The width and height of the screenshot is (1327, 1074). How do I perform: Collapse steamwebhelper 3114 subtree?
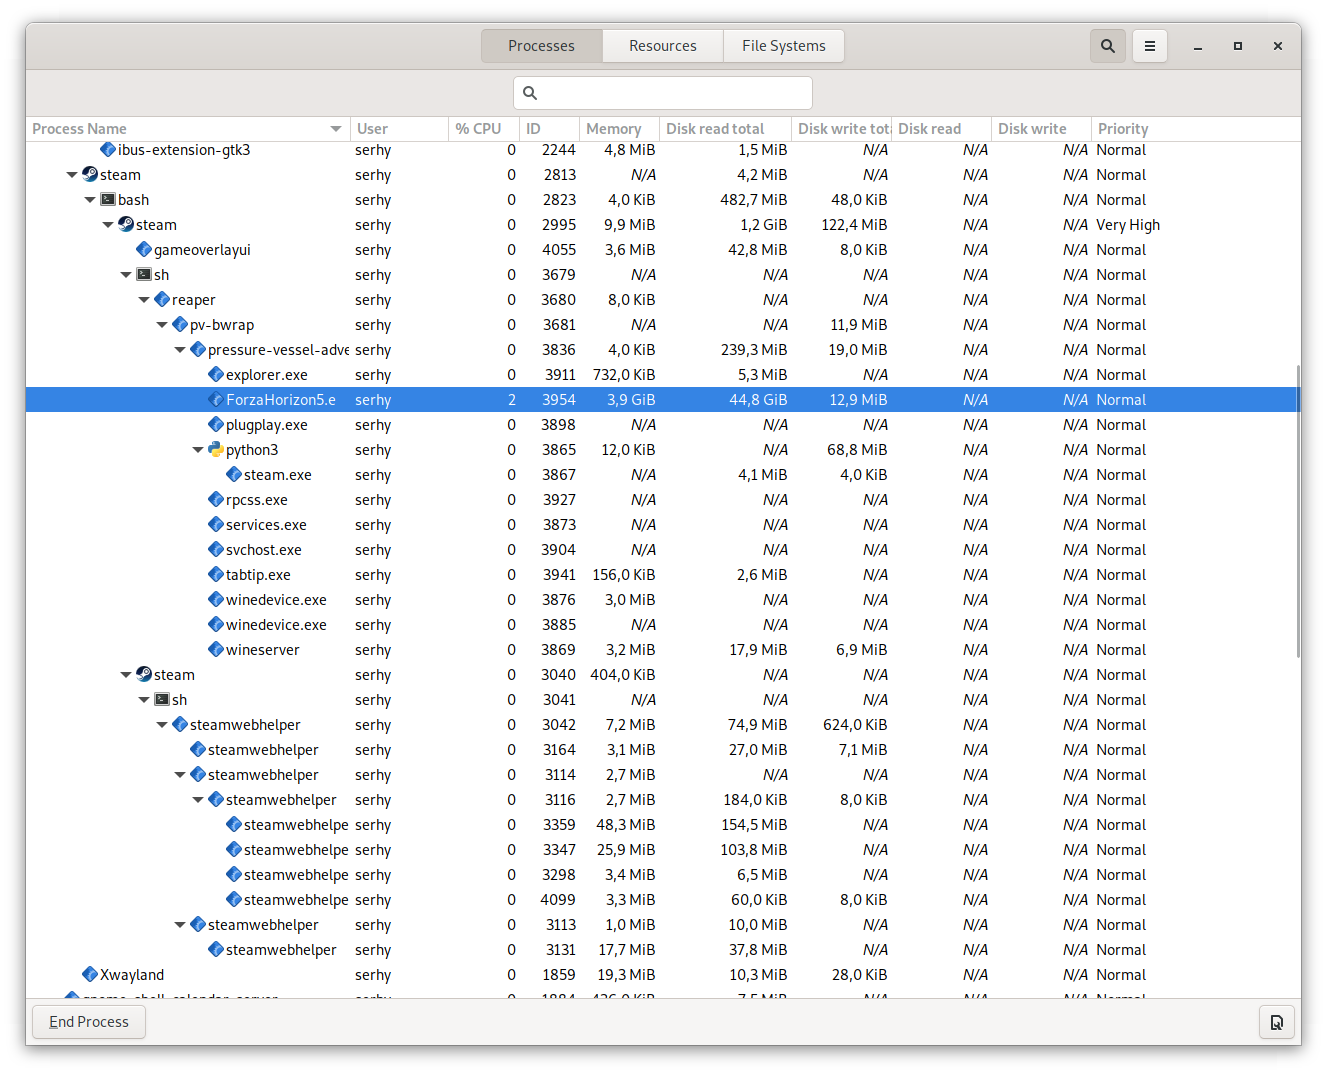point(180,775)
